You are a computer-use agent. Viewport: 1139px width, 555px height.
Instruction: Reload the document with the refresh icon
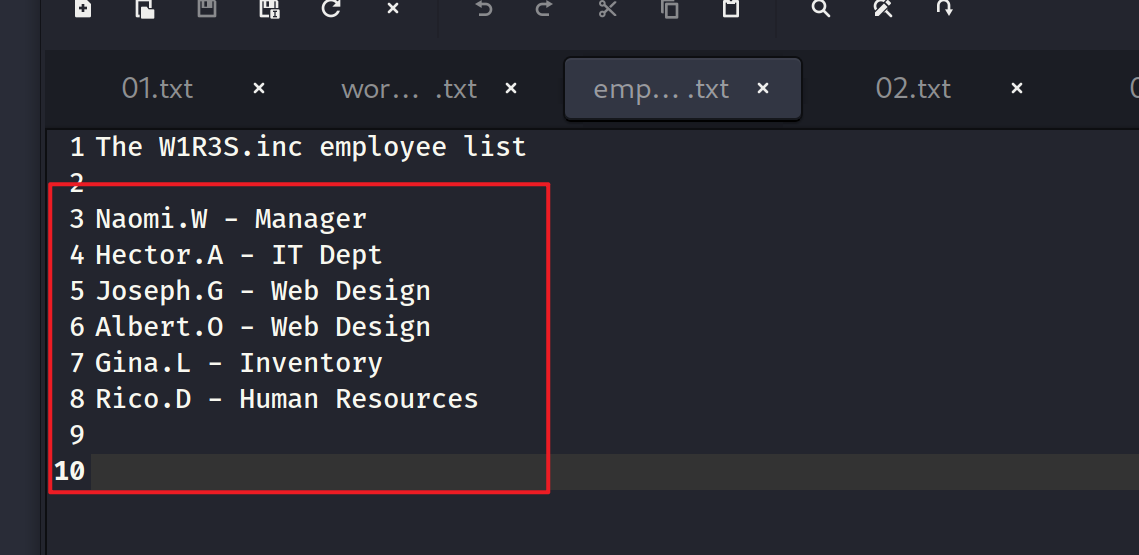pyautogui.click(x=331, y=9)
